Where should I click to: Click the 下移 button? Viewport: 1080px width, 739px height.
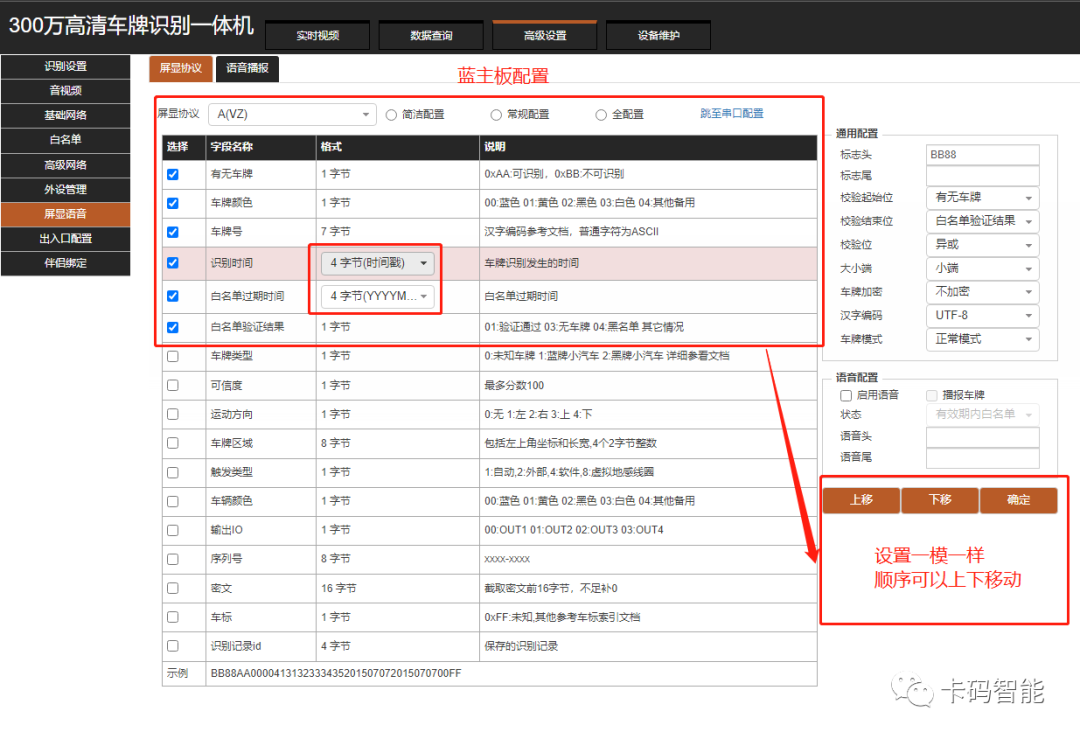(x=940, y=501)
